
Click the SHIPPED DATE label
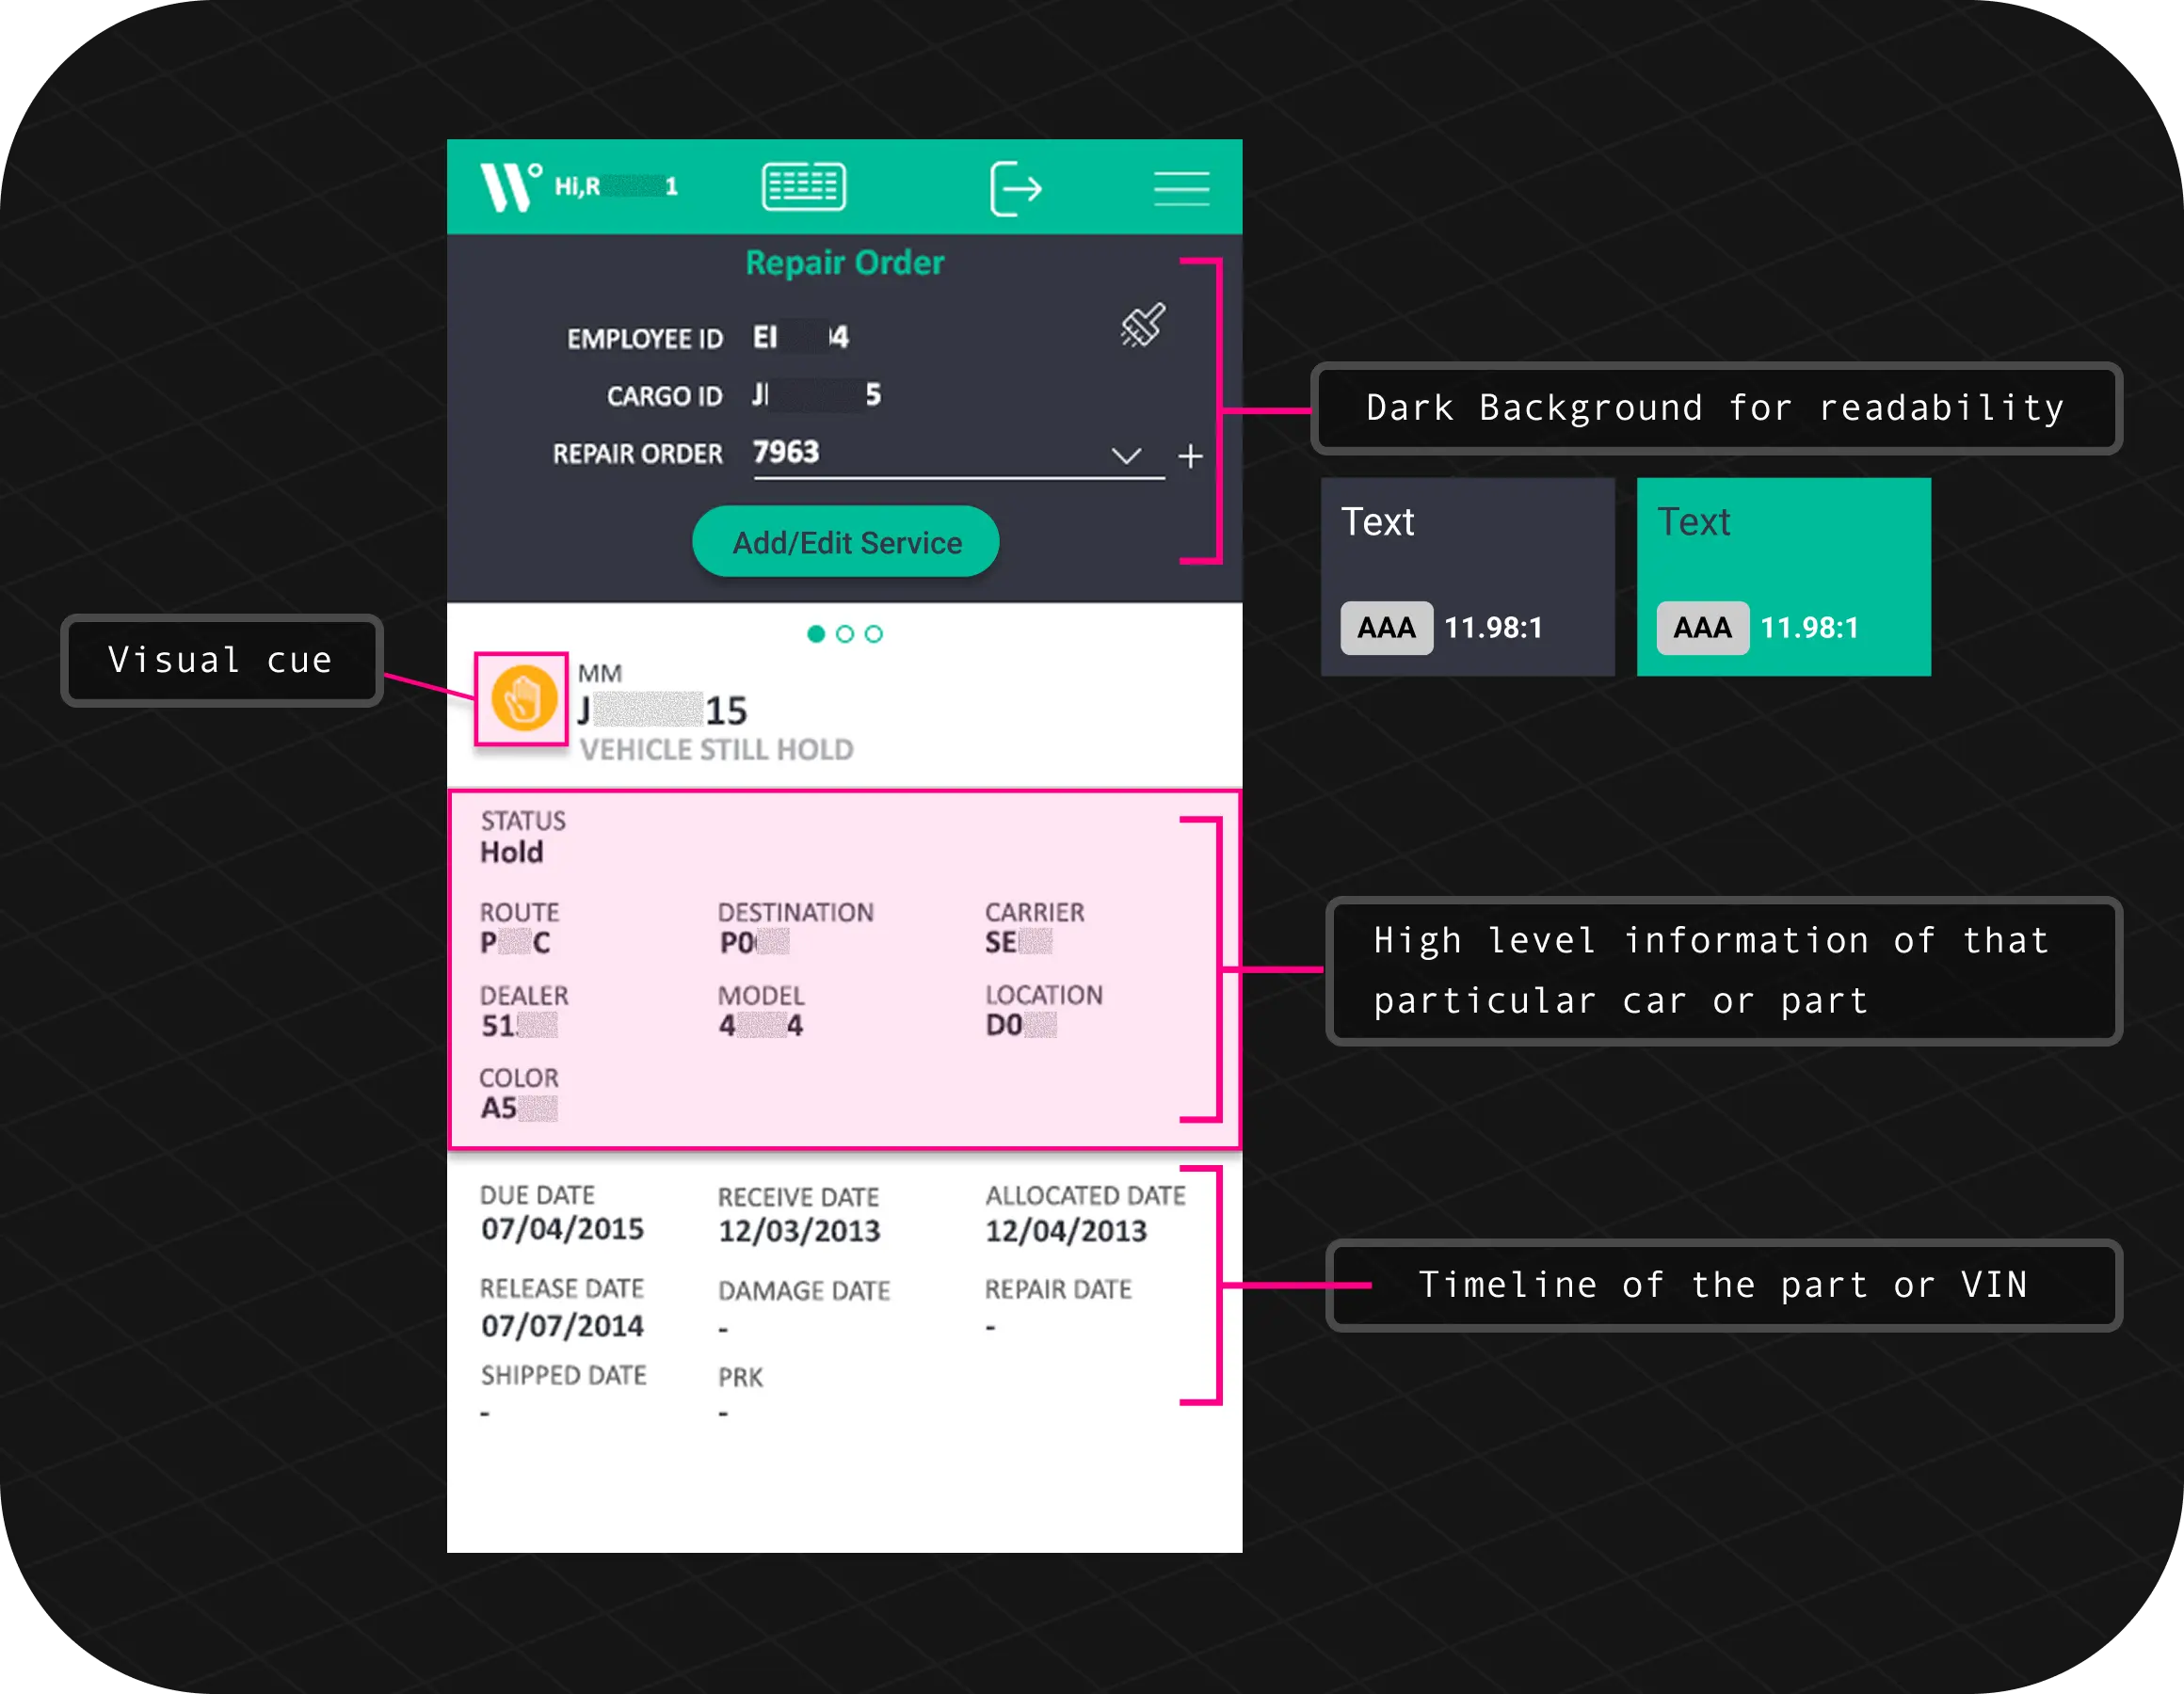pyautogui.click(x=564, y=1376)
